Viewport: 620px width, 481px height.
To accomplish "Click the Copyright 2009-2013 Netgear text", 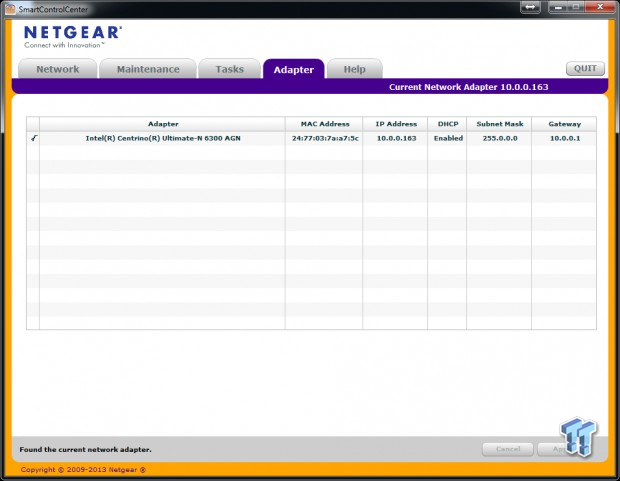I will click(x=83, y=470).
